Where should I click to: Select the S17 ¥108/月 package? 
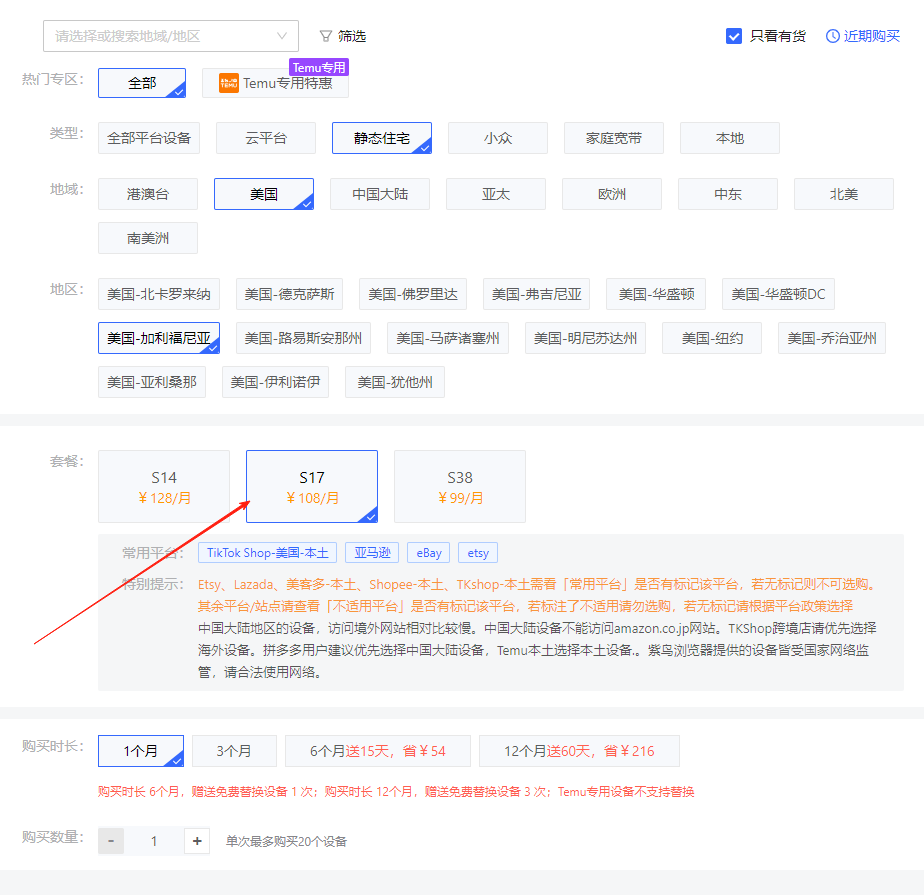312,487
